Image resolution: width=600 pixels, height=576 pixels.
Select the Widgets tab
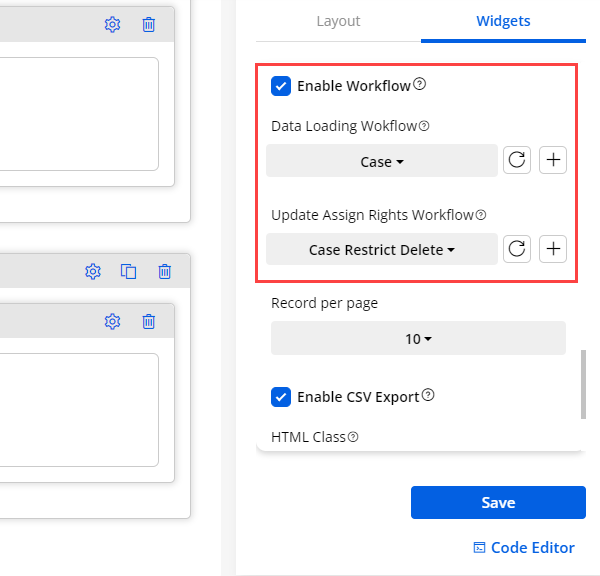pos(503,21)
